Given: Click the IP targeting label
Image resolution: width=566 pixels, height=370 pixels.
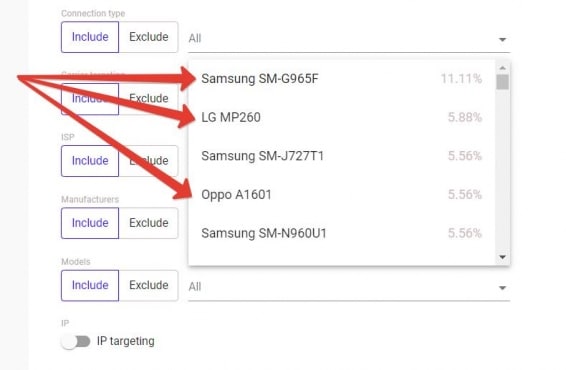Looking at the screenshot, I should (126, 341).
